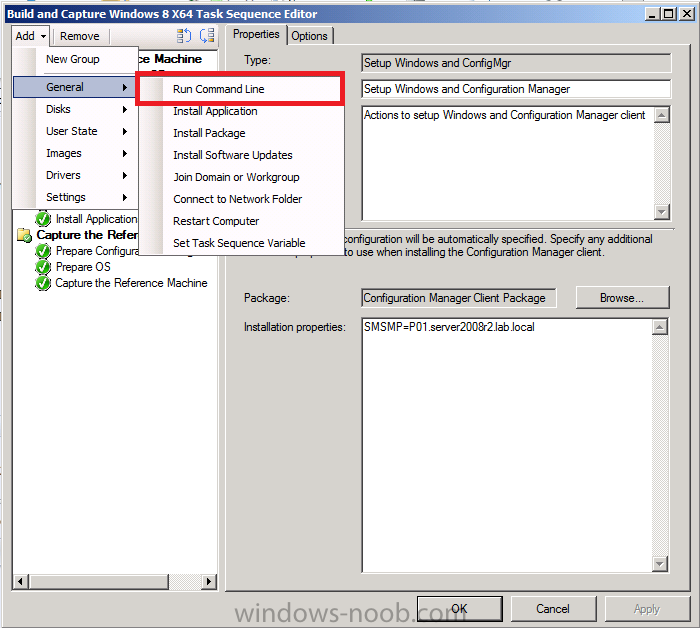Expand the User State submenu
Screen dimensions: 700x628
coord(75,131)
